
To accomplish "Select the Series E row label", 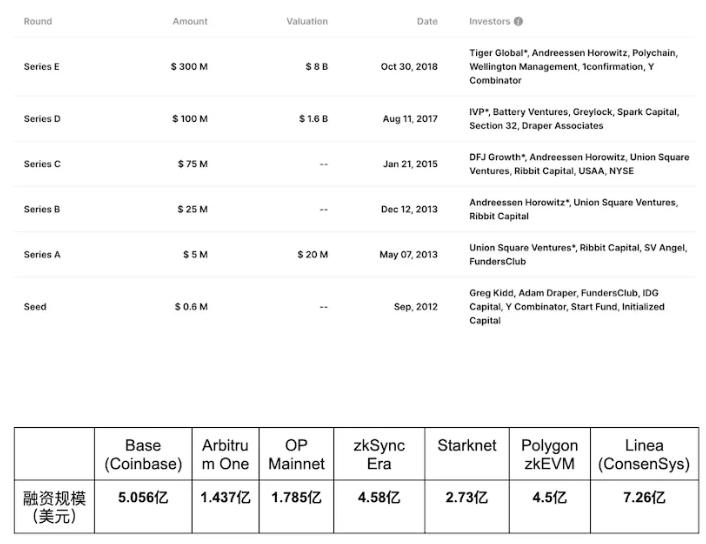I will point(41,67).
